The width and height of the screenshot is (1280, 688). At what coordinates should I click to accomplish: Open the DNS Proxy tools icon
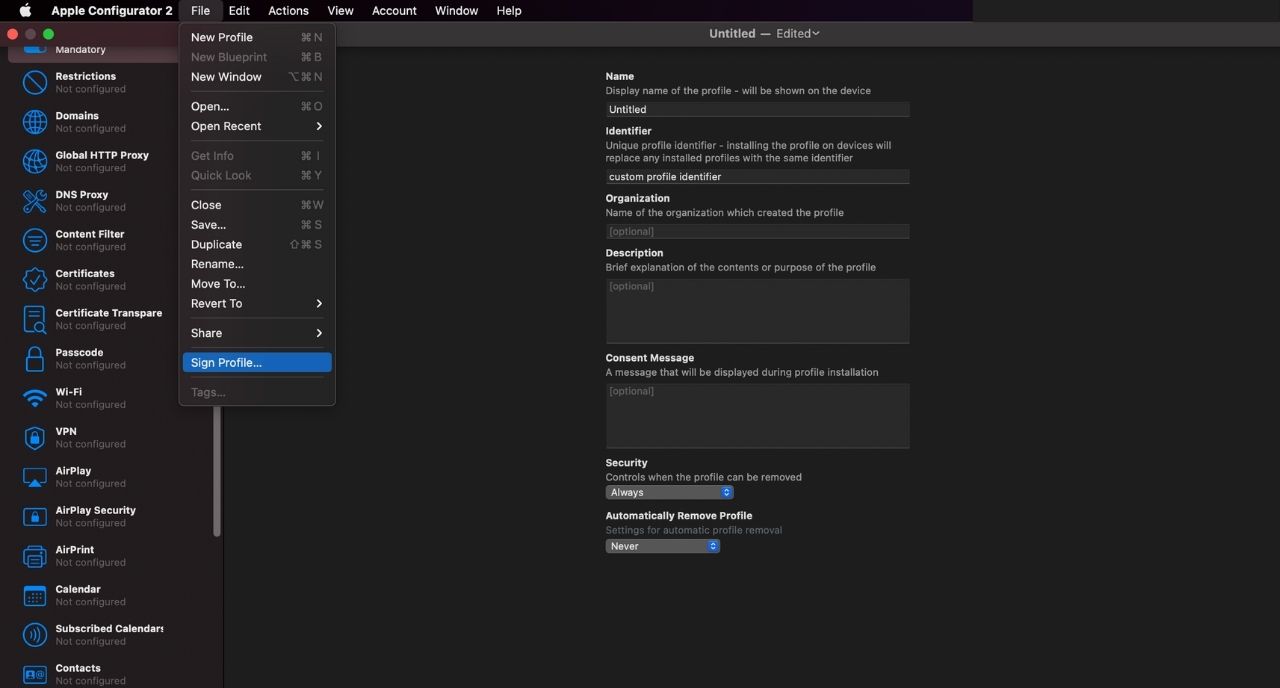(35, 201)
